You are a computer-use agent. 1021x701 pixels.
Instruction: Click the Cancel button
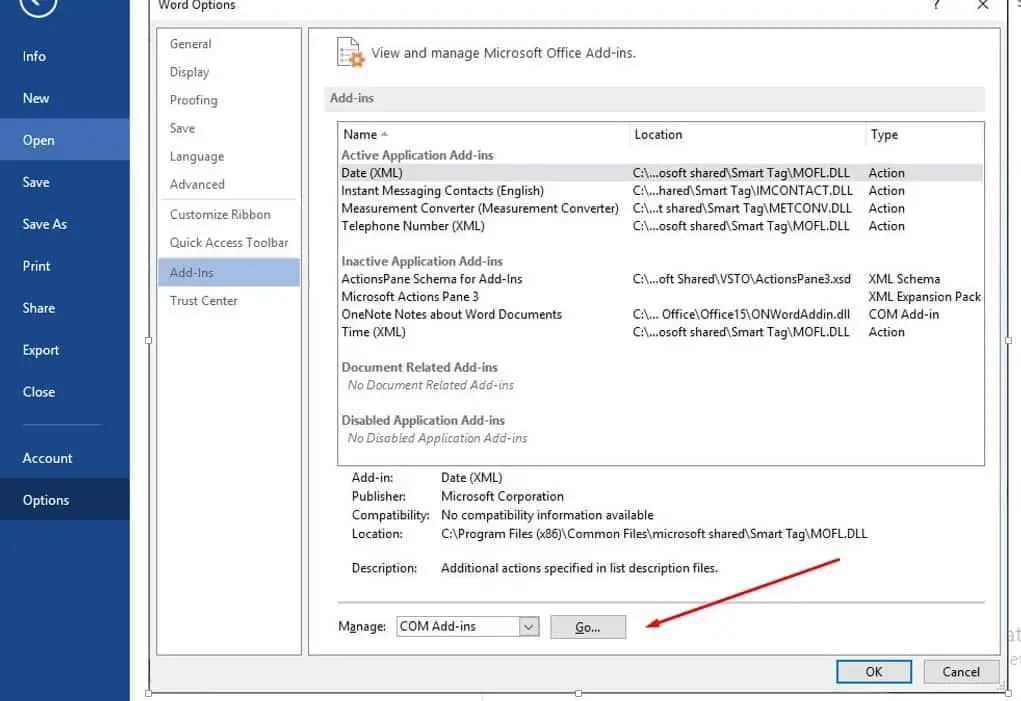961,672
